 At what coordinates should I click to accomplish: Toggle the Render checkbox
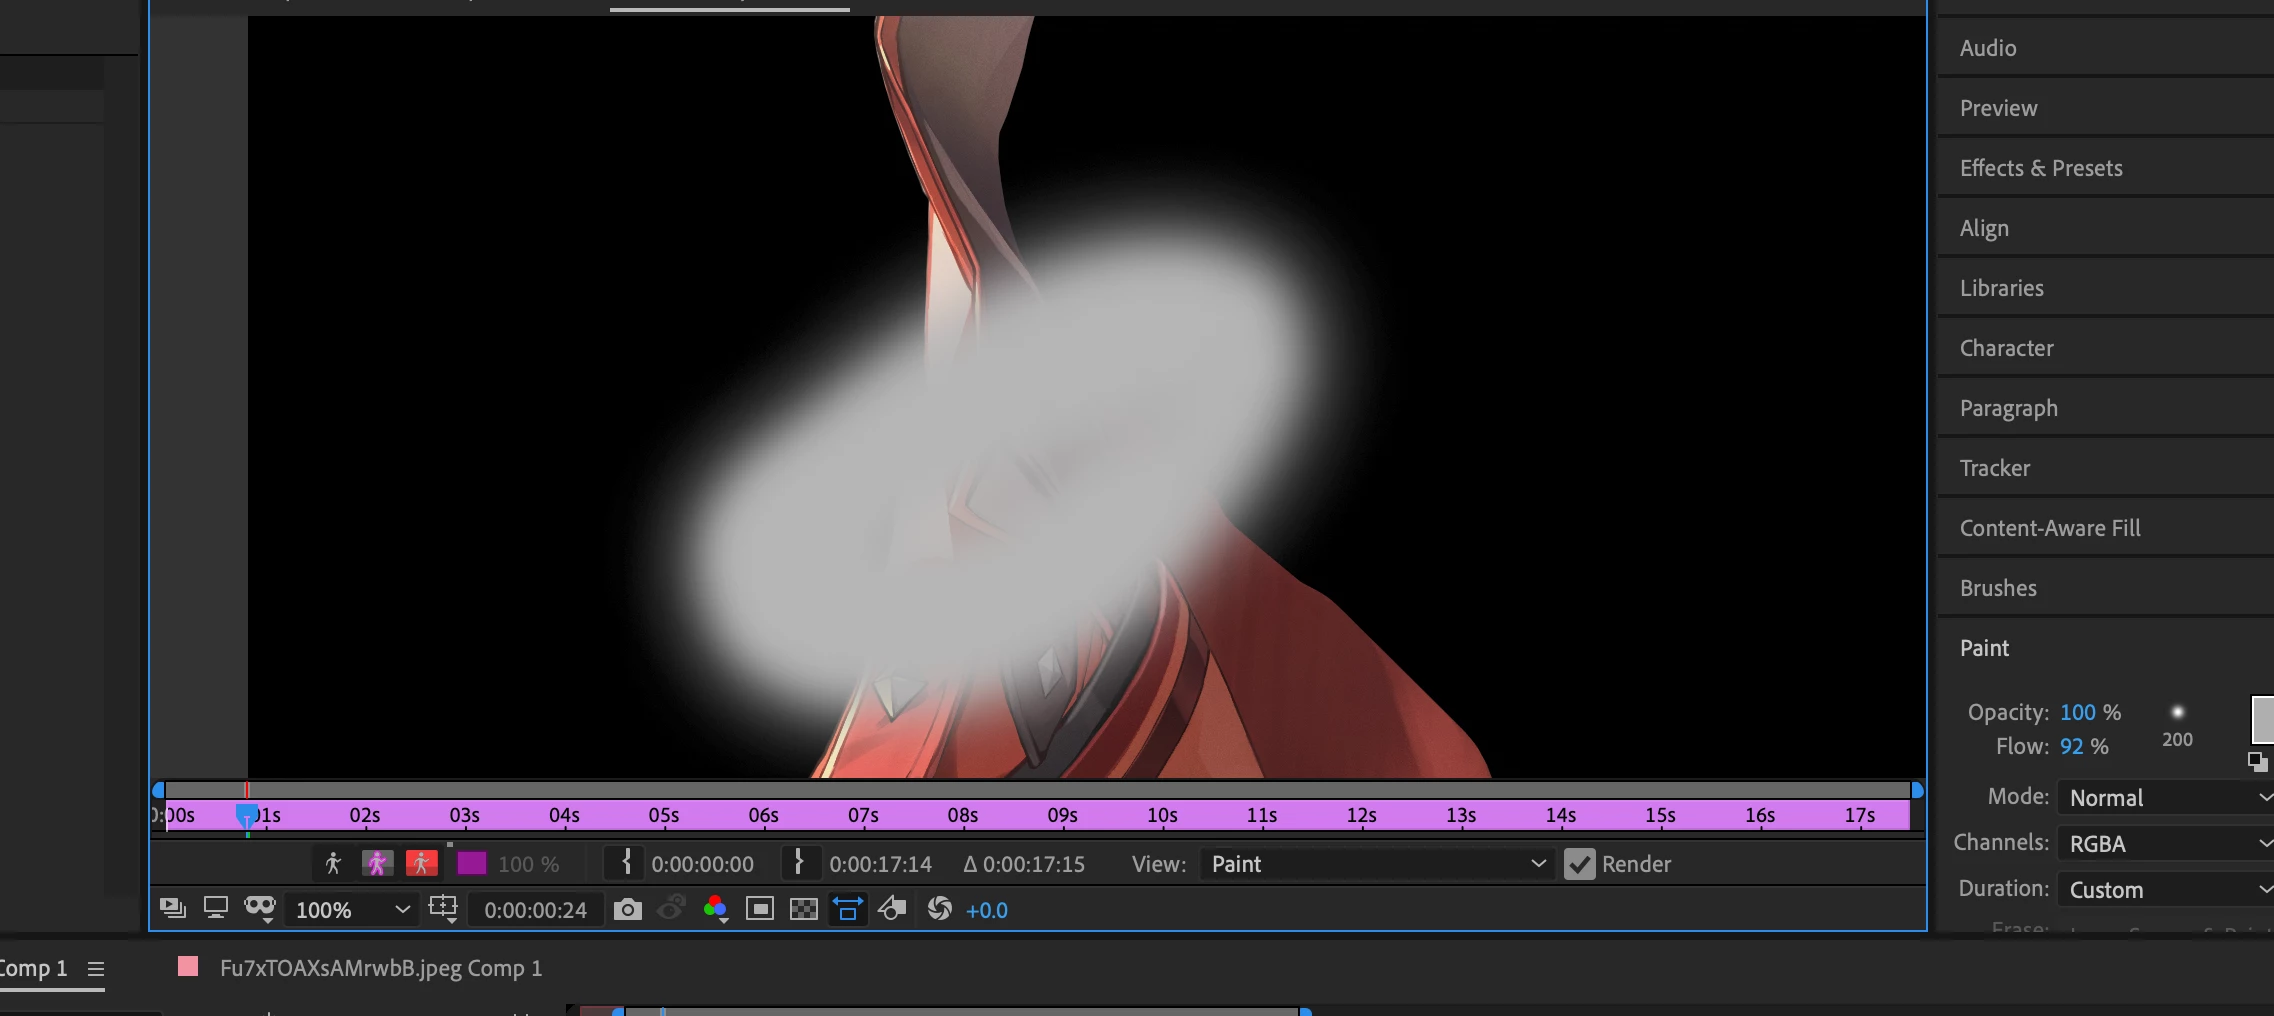[1580, 864]
